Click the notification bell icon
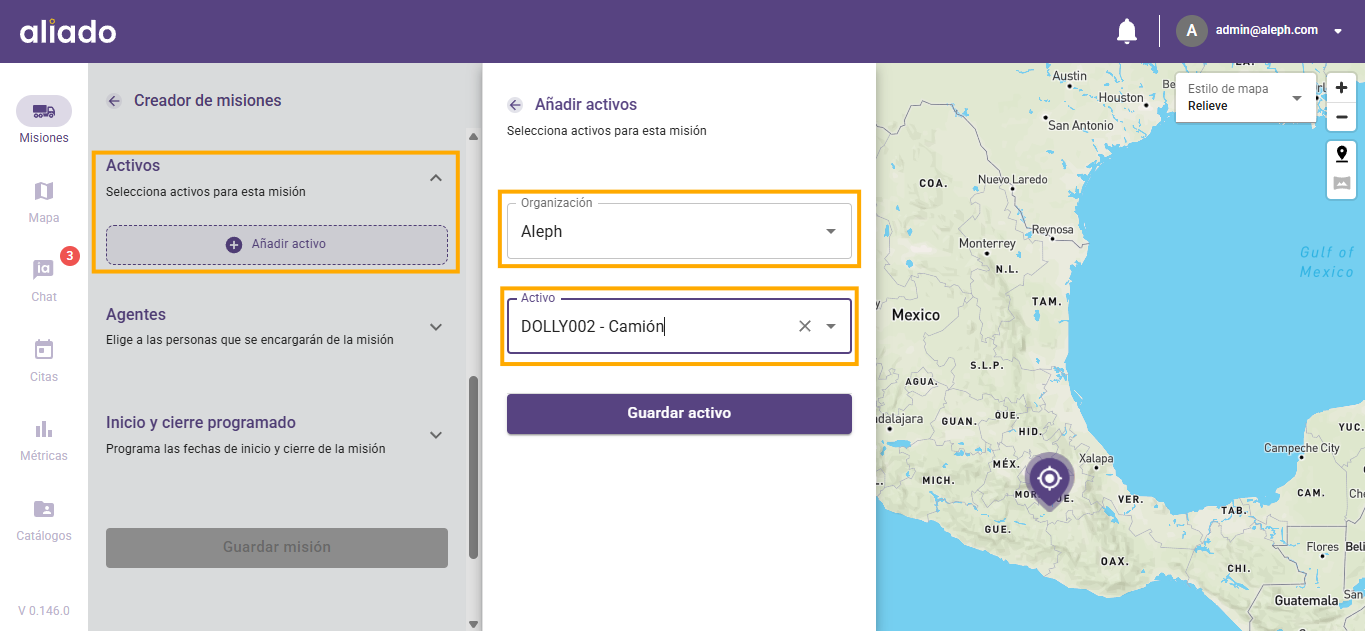The height and width of the screenshot is (631, 1365). tap(1127, 31)
